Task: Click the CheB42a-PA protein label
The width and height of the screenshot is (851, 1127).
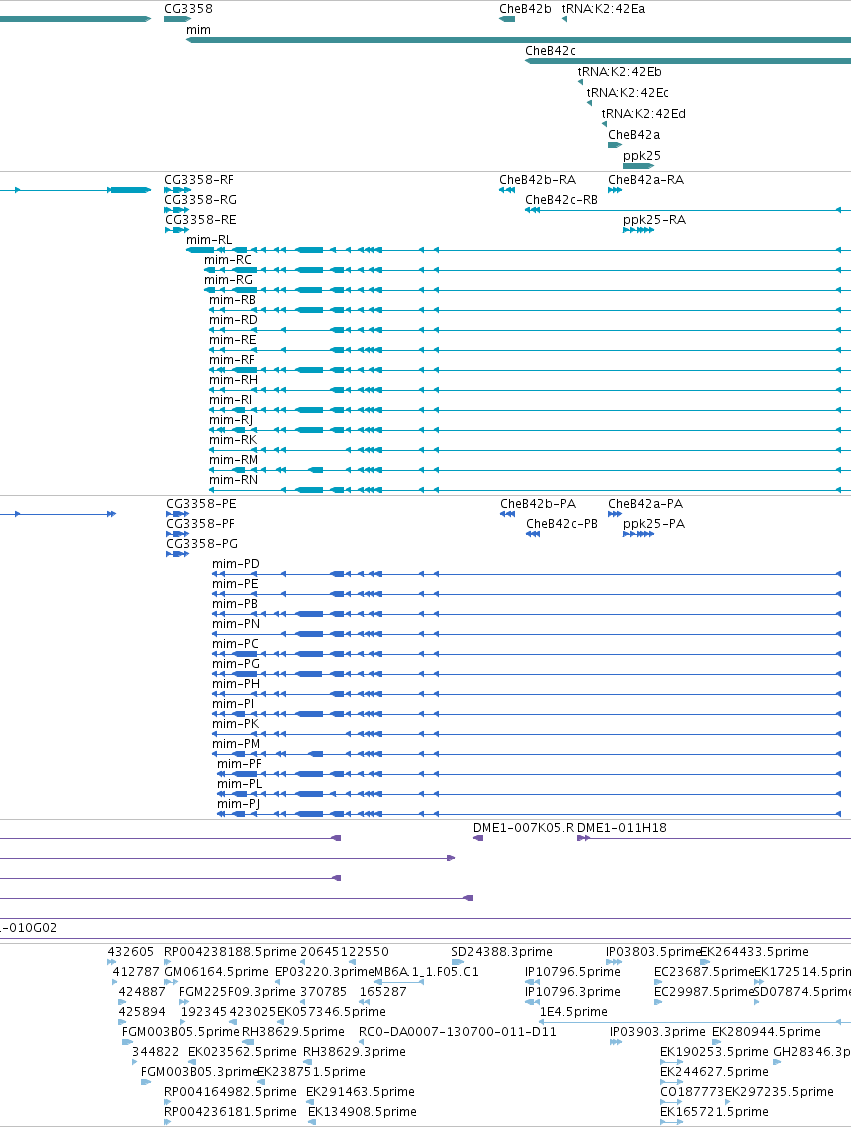Action: (x=645, y=504)
